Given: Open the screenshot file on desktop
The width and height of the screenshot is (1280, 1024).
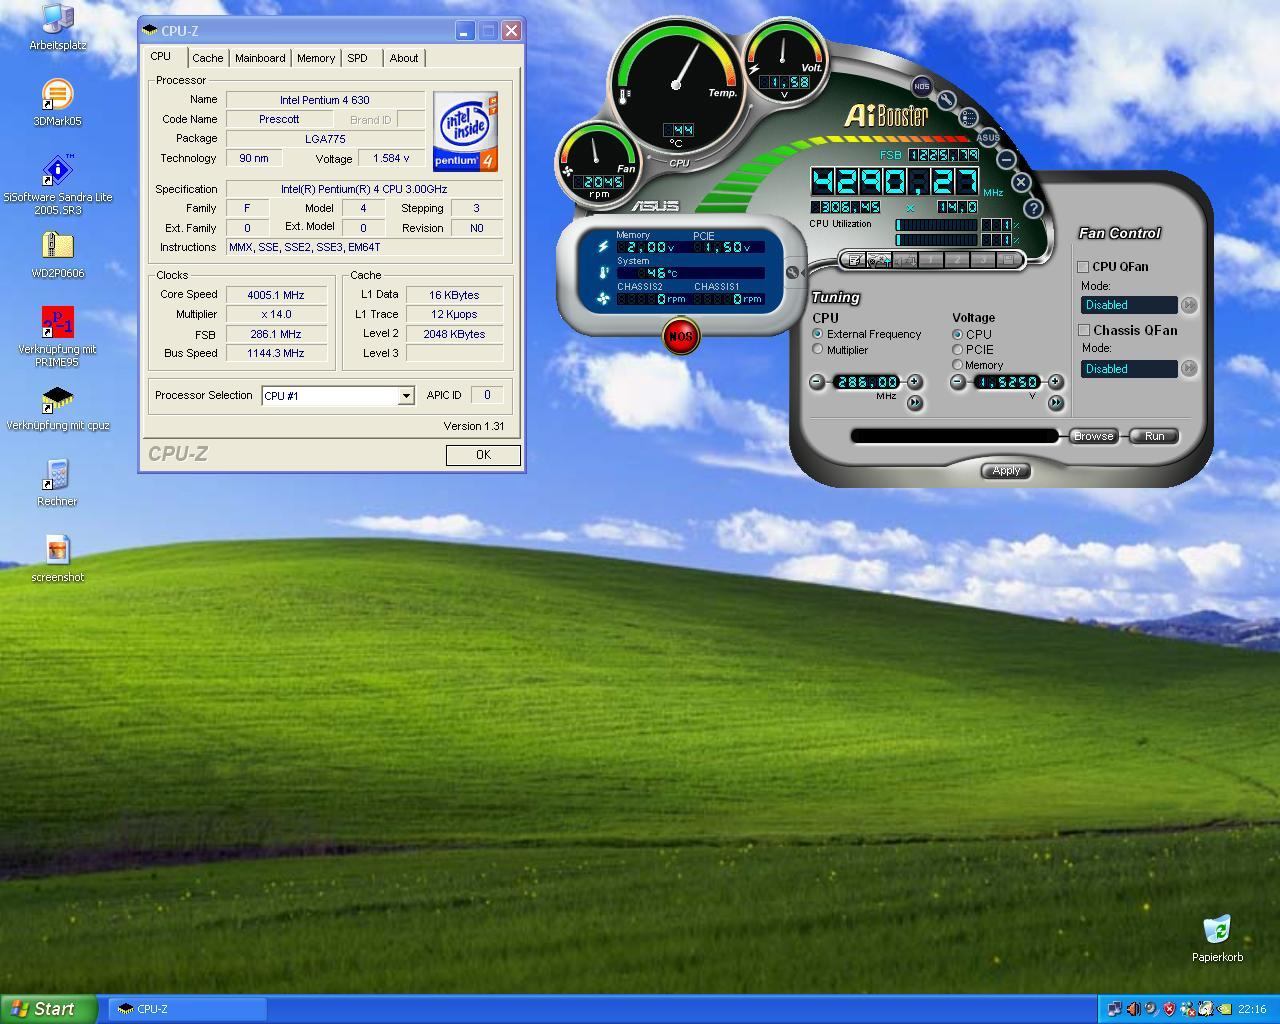Looking at the screenshot, I should click(x=57, y=559).
